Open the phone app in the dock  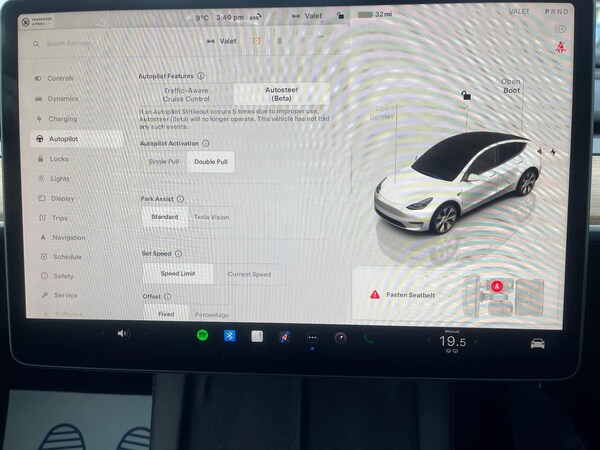point(368,338)
